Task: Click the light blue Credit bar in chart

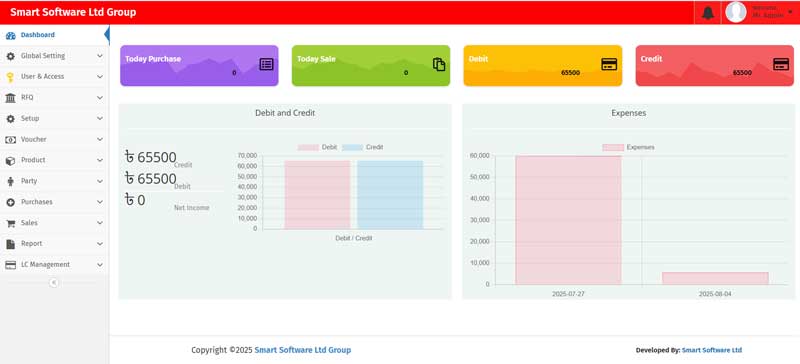Action: [x=390, y=195]
